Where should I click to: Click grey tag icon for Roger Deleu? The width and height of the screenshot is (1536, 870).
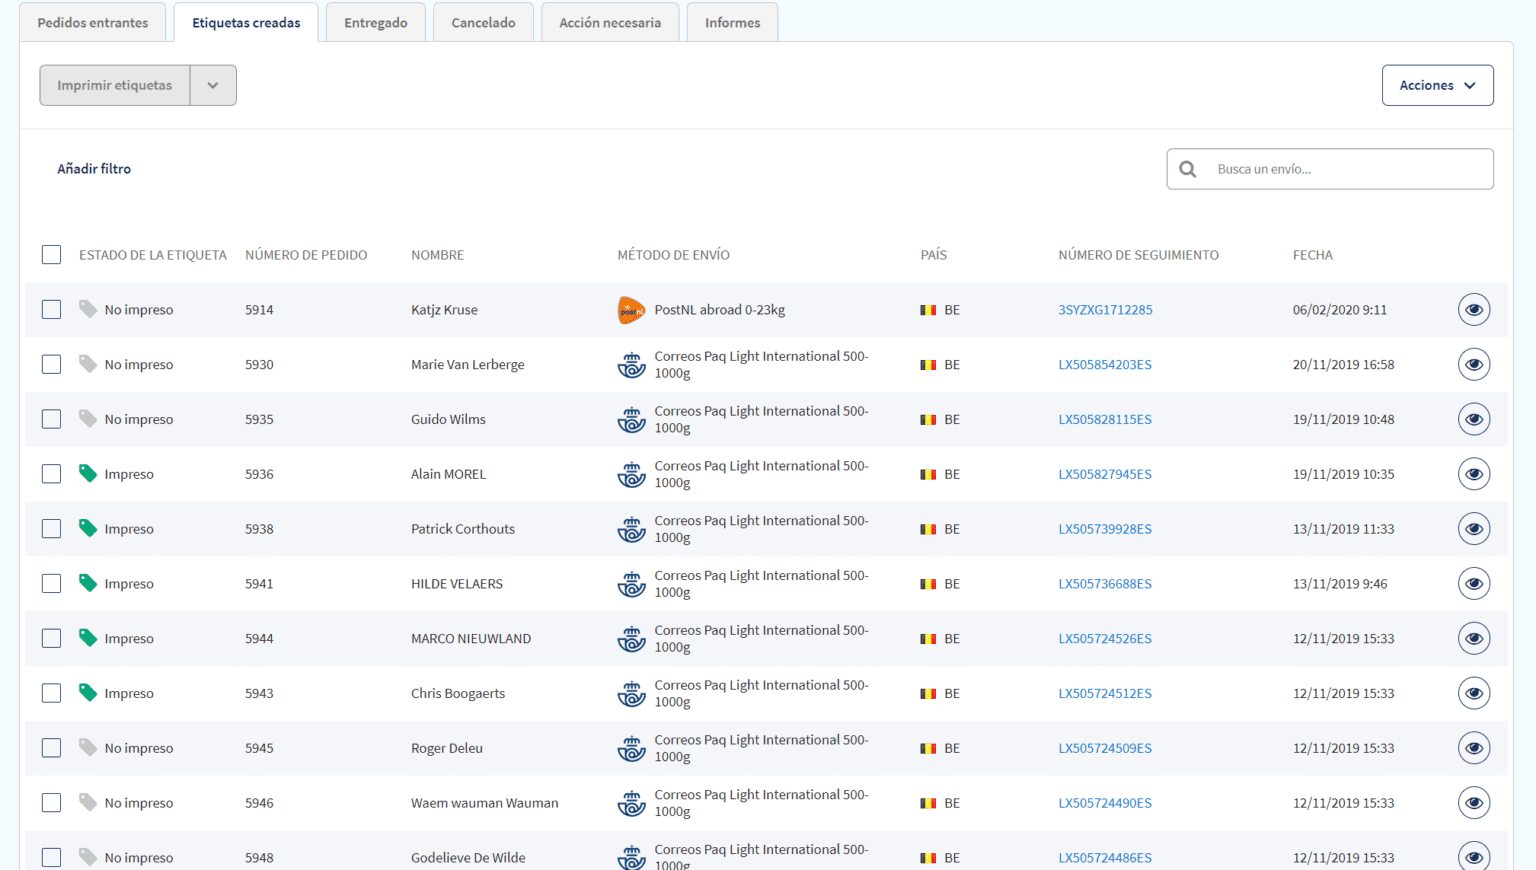[x=88, y=747]
